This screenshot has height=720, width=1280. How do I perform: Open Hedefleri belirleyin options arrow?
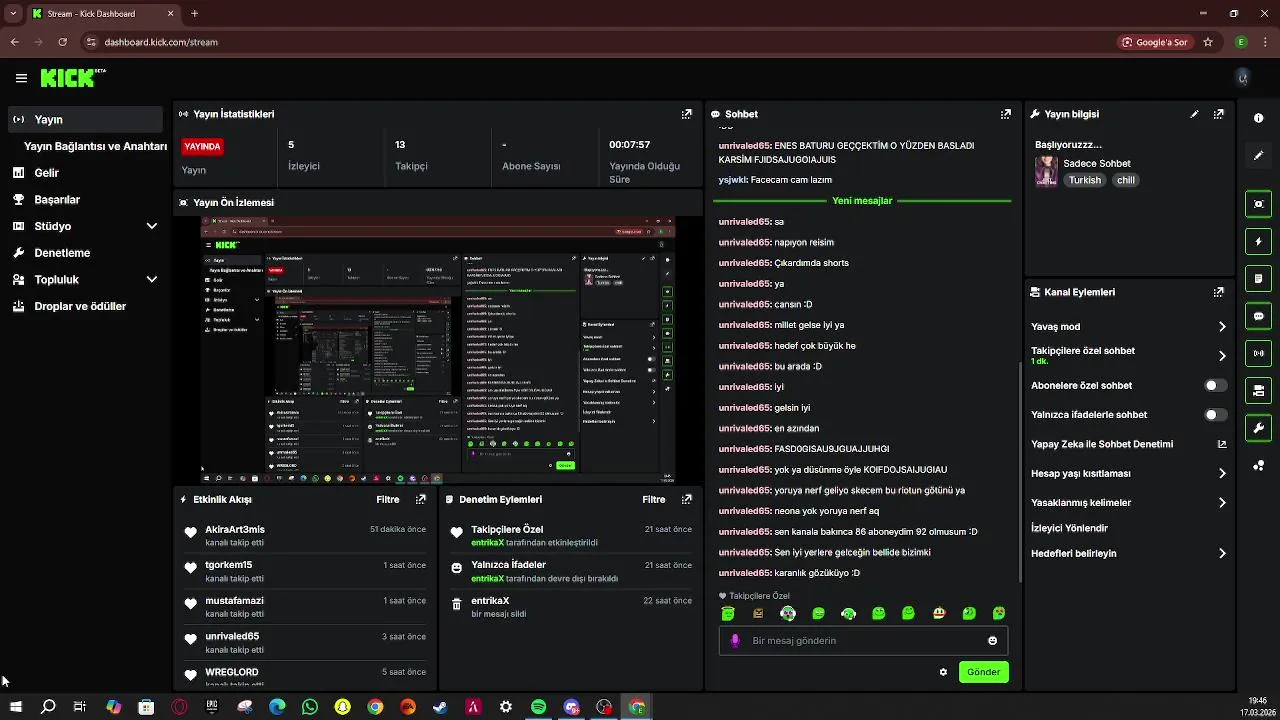(1222, 553)
